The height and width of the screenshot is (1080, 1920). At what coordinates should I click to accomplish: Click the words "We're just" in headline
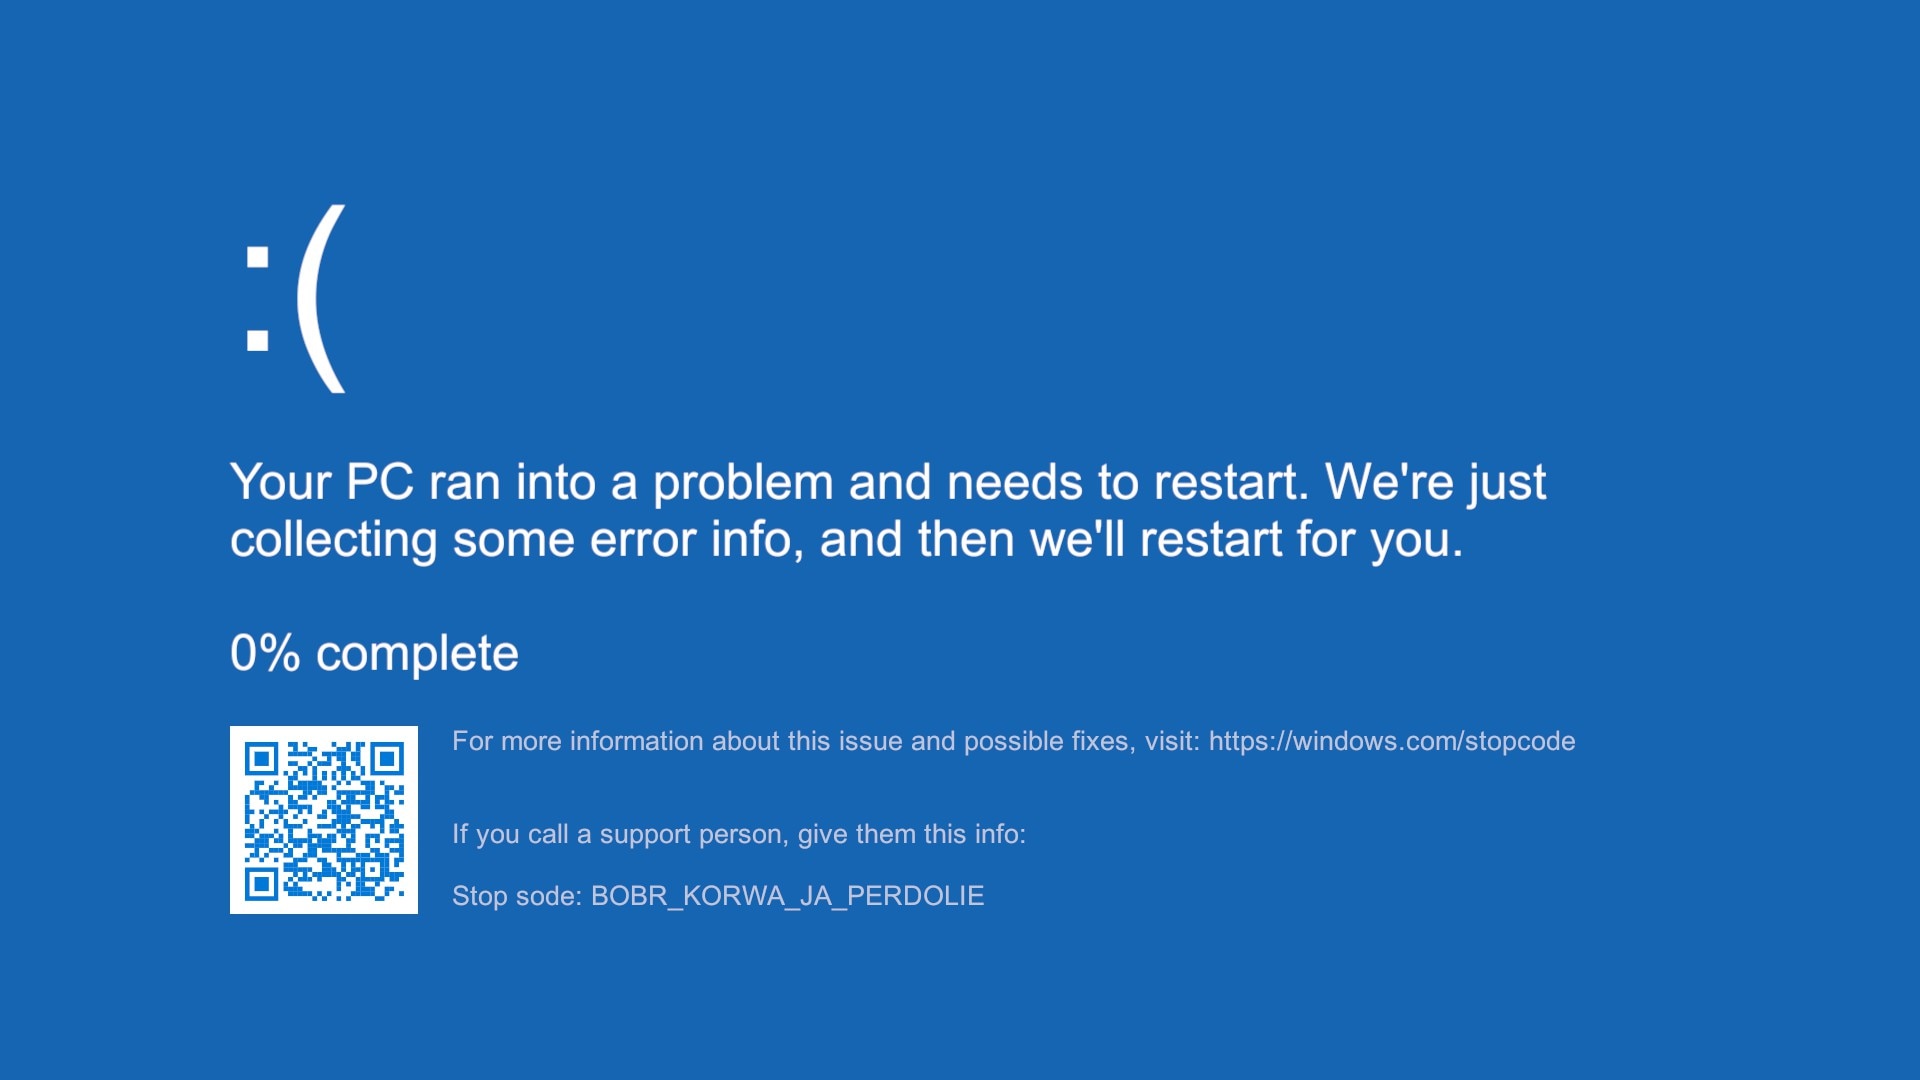(1436, 483)
